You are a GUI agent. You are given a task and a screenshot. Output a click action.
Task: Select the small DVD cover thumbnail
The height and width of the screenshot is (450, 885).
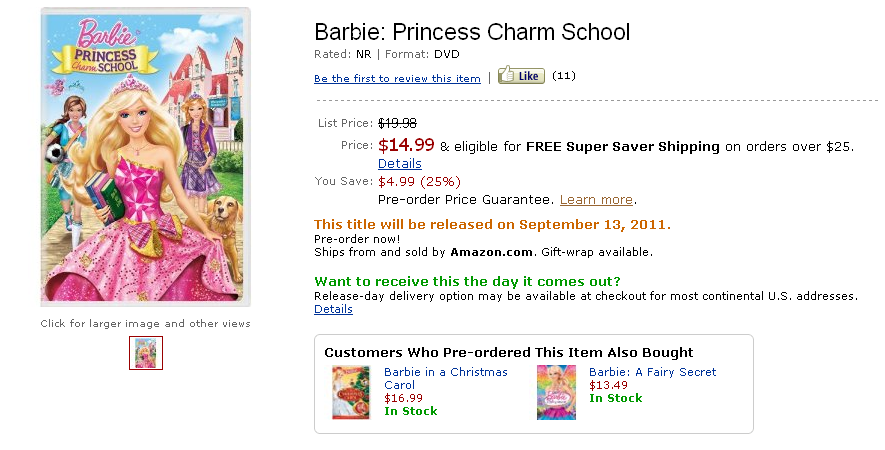(x=146, y=353)
